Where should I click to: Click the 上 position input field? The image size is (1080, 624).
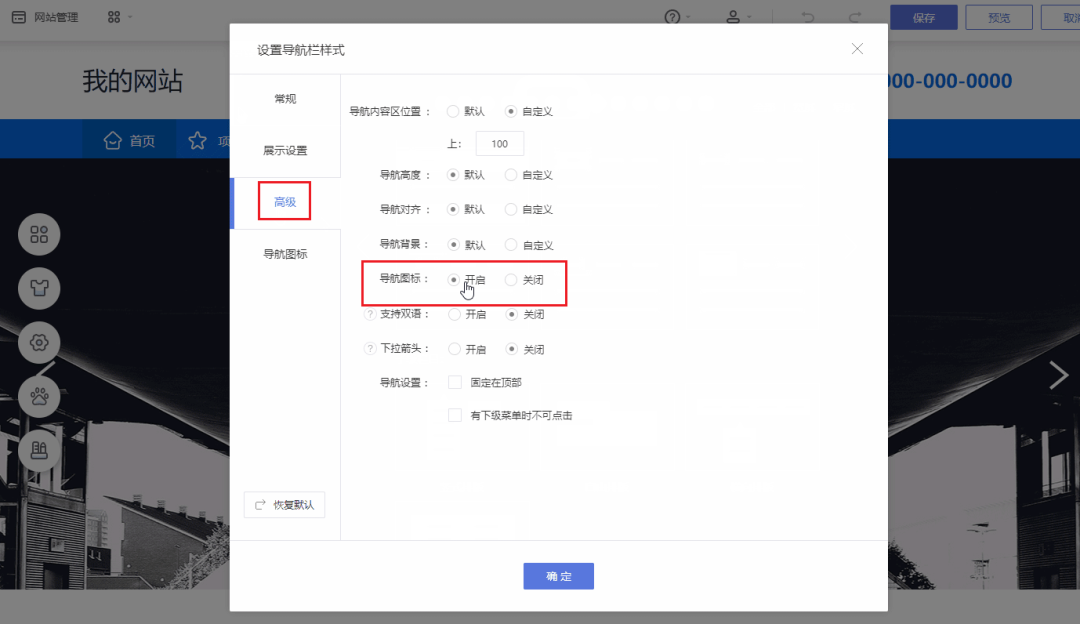click(x=499, y=144)
